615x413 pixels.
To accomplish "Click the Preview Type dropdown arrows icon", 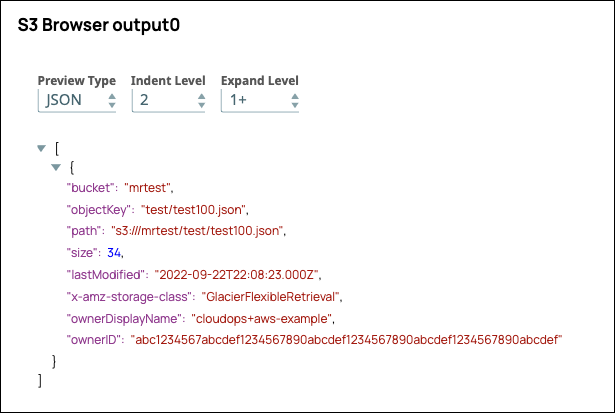I will click(111, 101).
